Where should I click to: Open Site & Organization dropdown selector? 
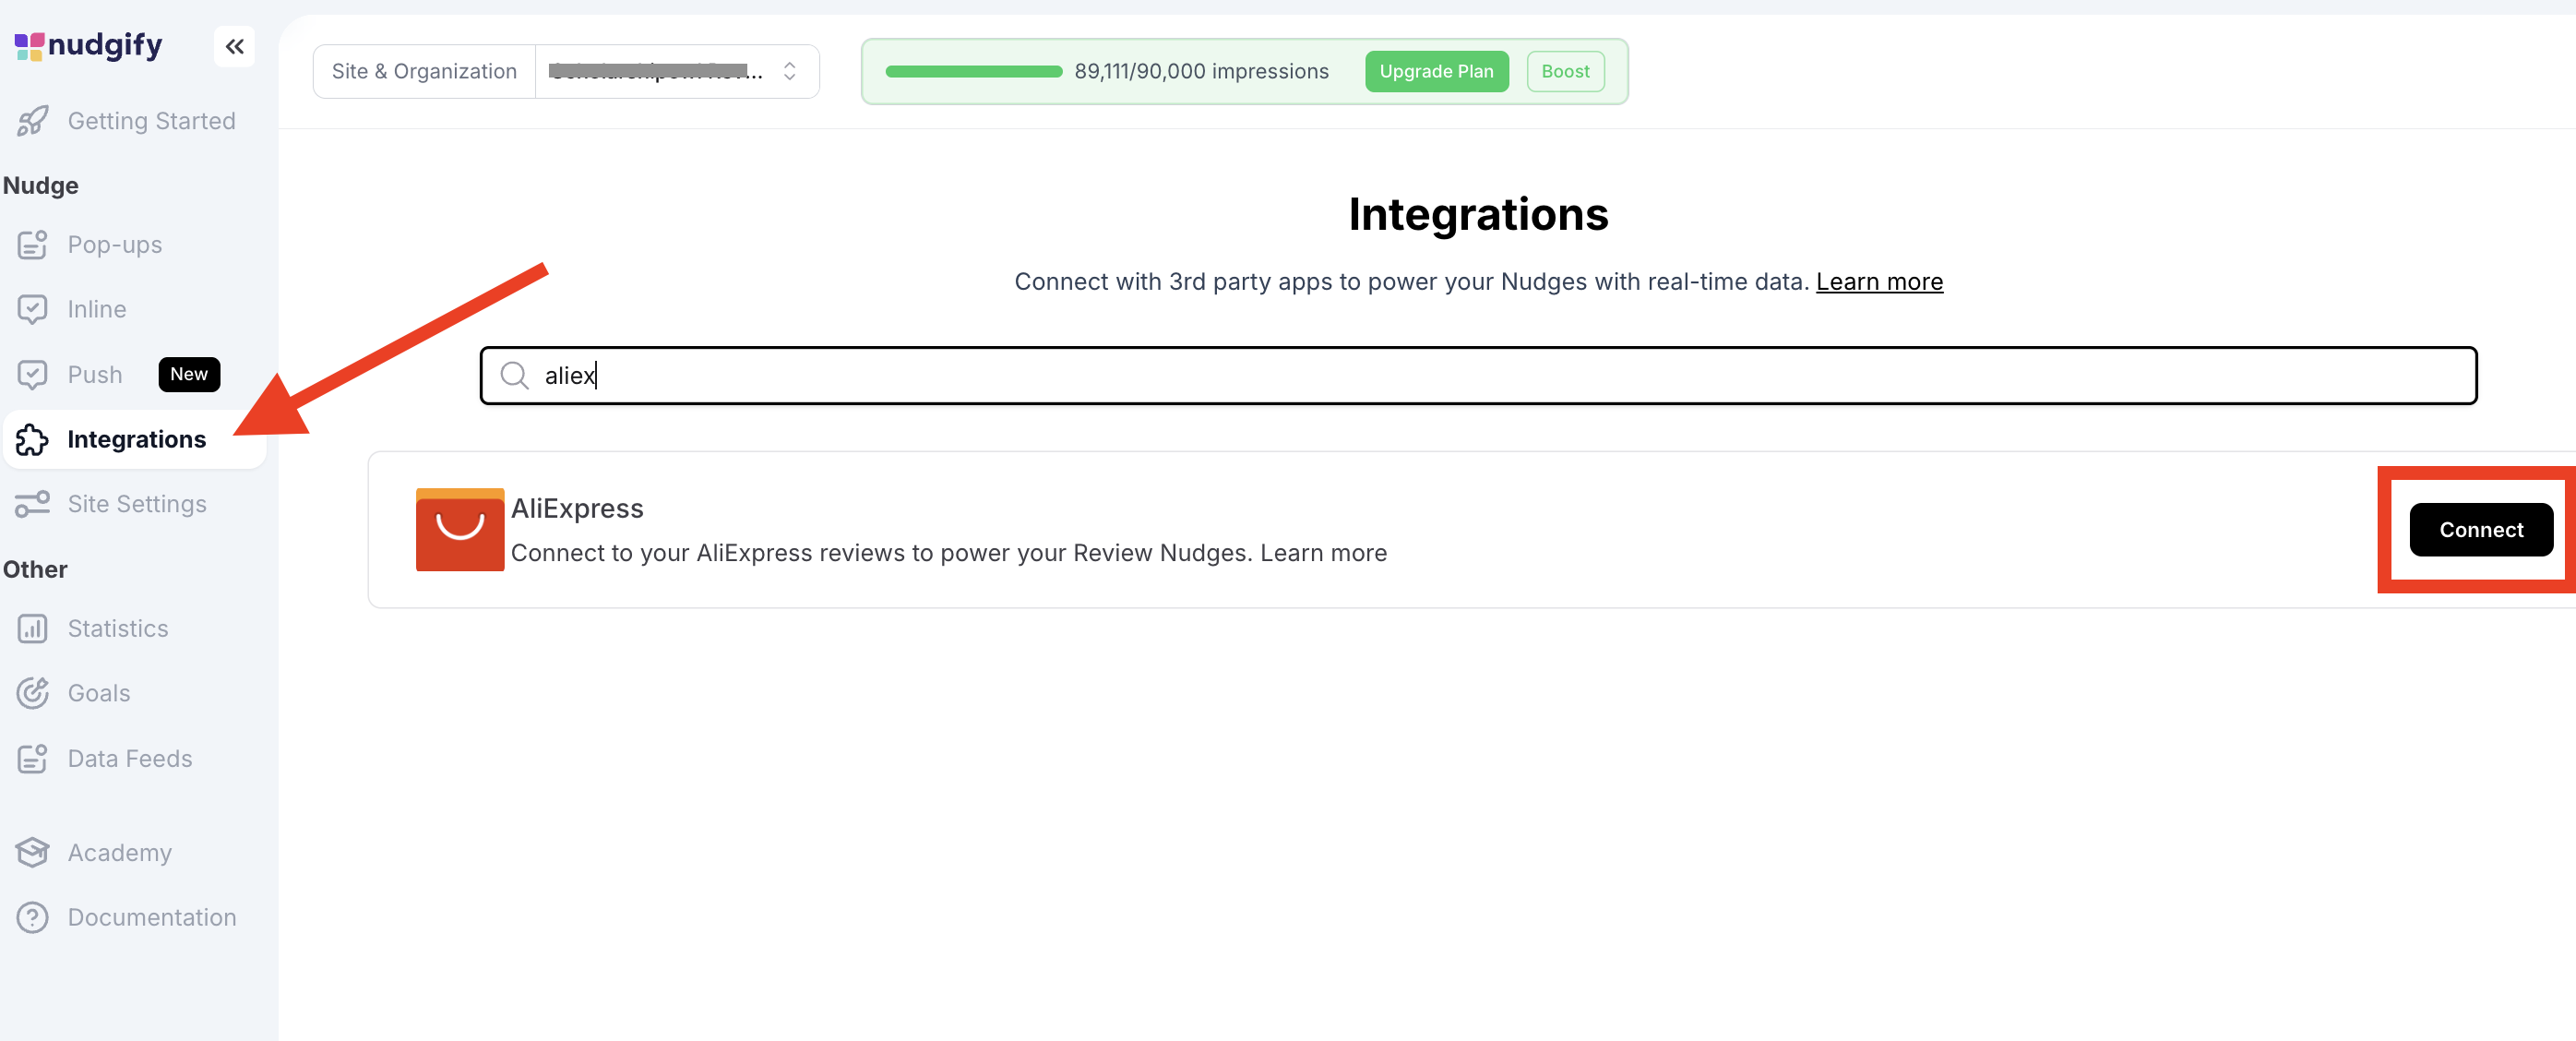(676, 72)
